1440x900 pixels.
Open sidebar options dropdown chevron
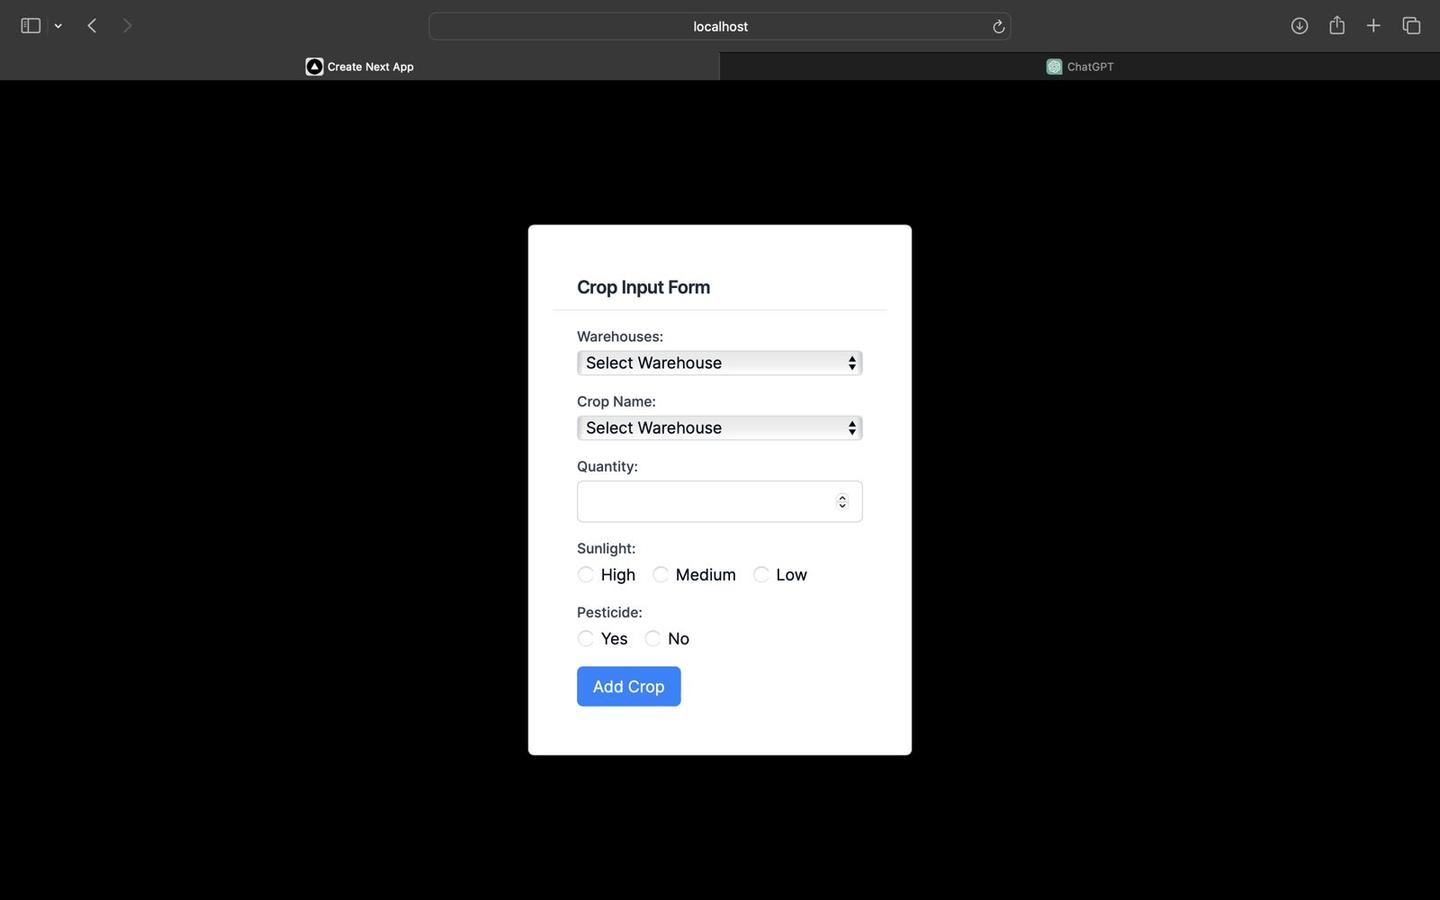pos(58,27)
